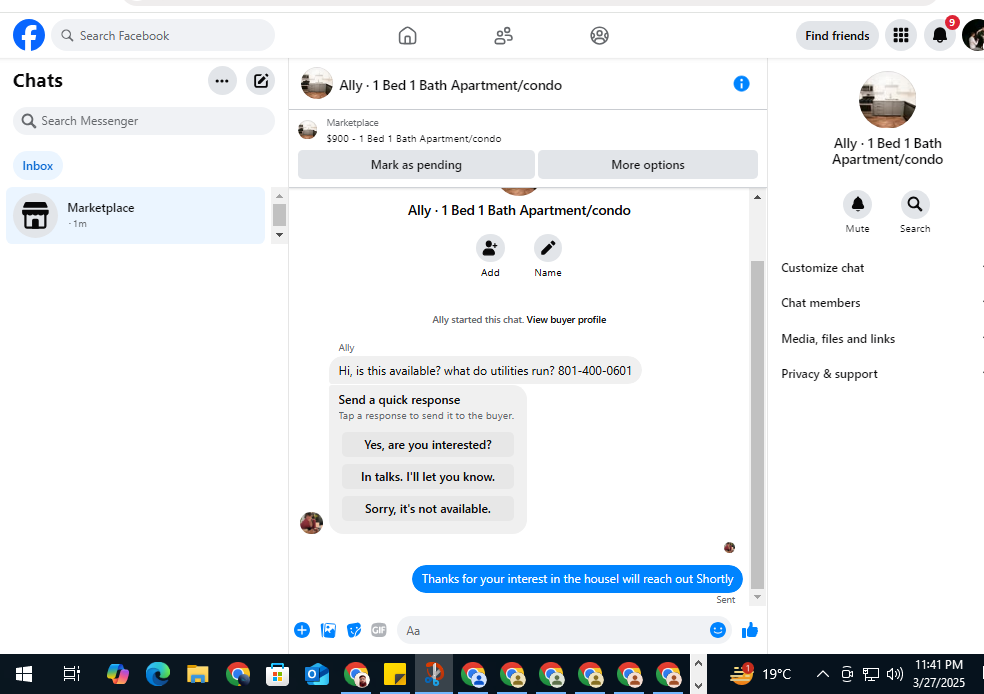Open the Groups icon in top navigation

point(599,36)
